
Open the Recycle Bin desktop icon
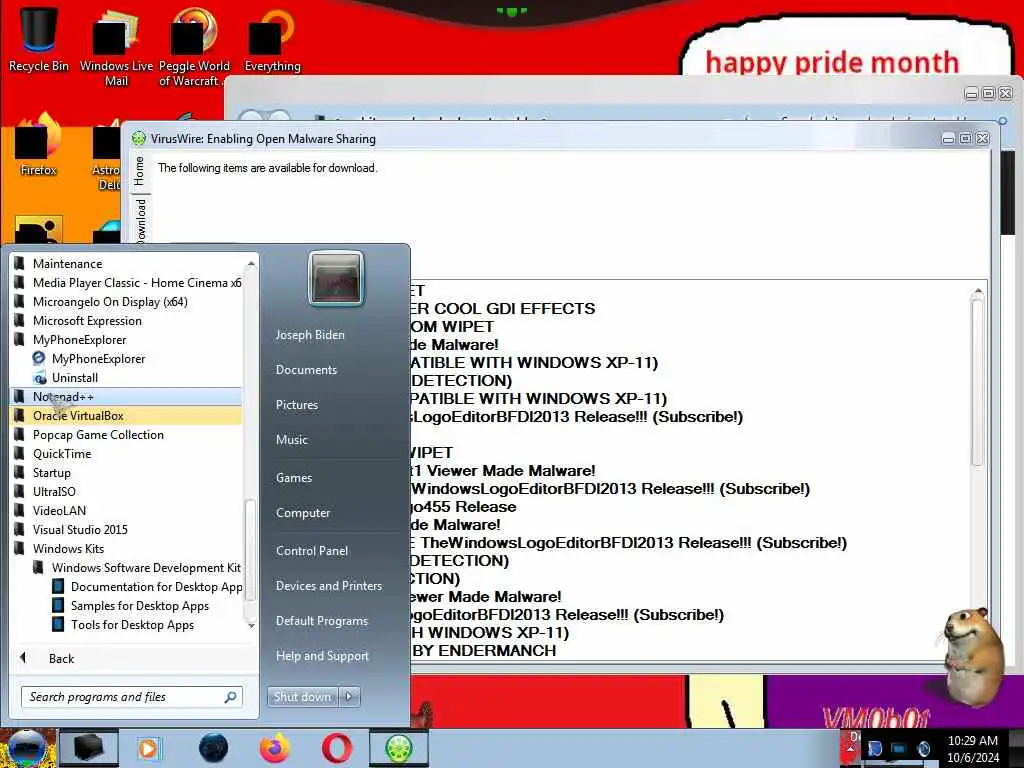39,37
